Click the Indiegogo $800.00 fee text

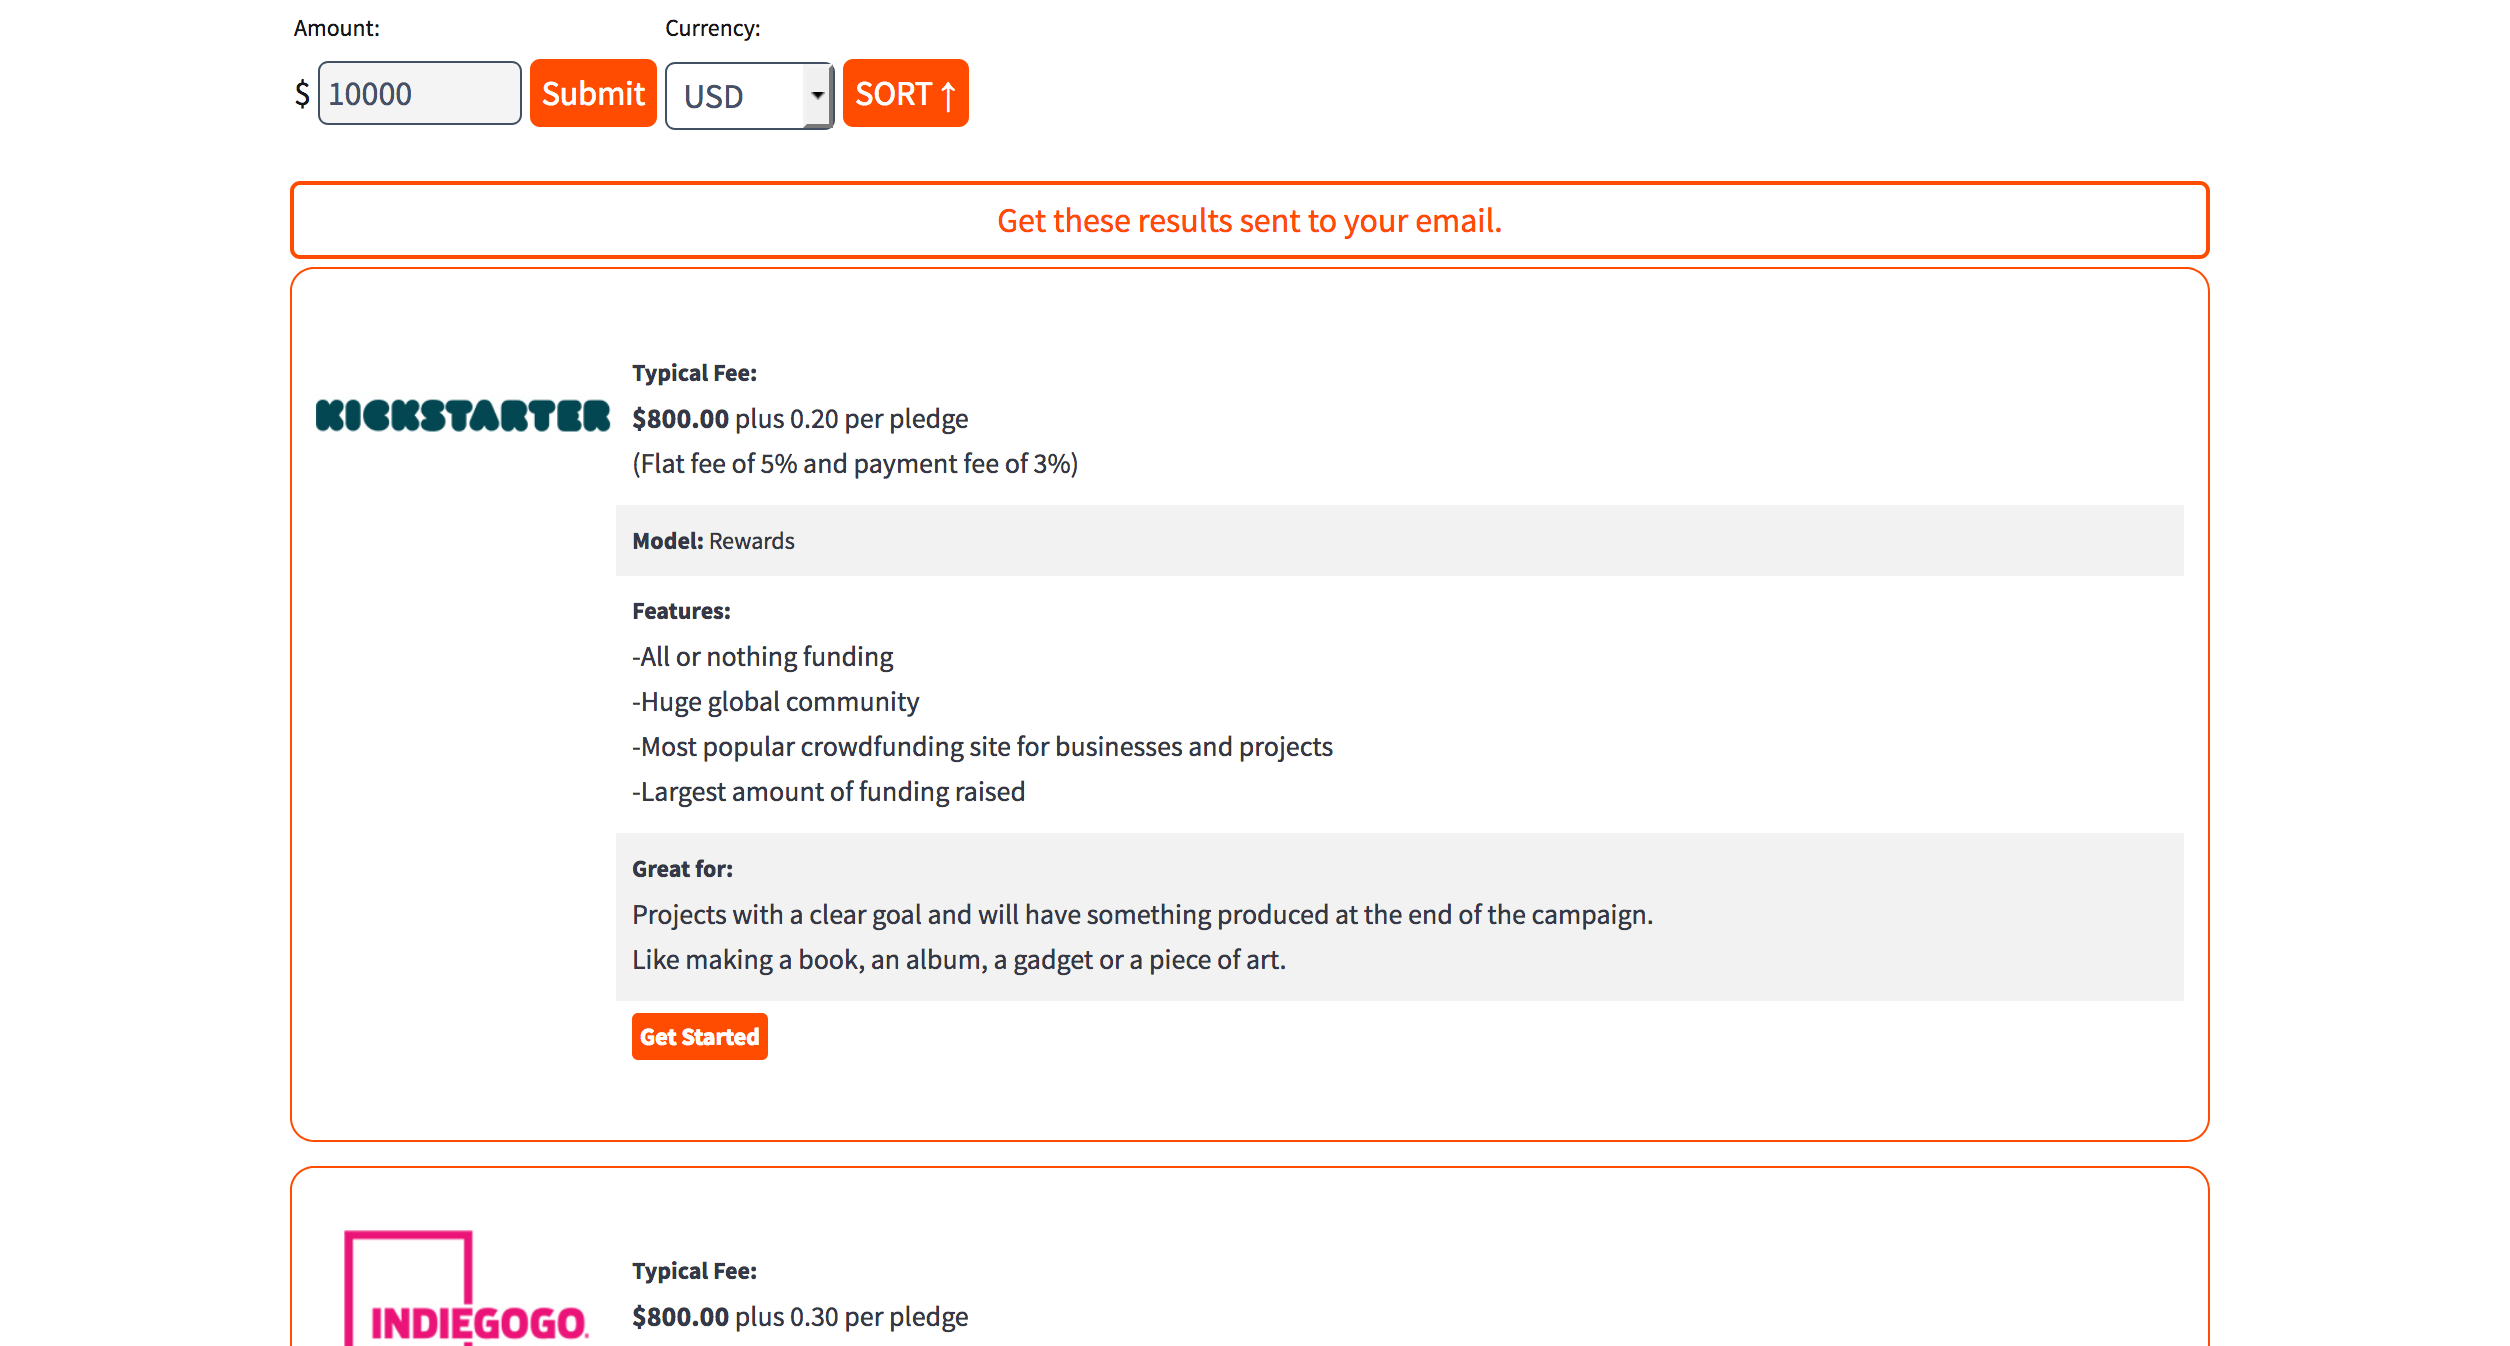tap(680, 1317)
